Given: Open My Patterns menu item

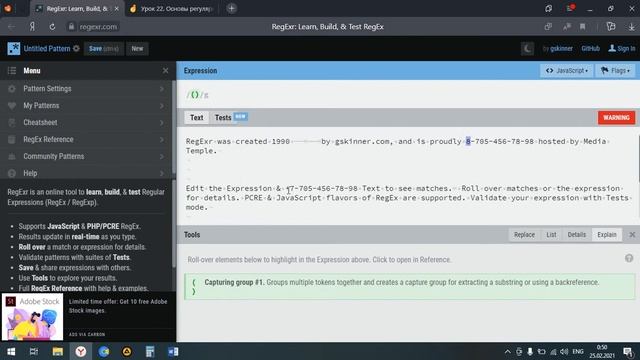Looking at the screenshot, I should click(x=86, y=106).
